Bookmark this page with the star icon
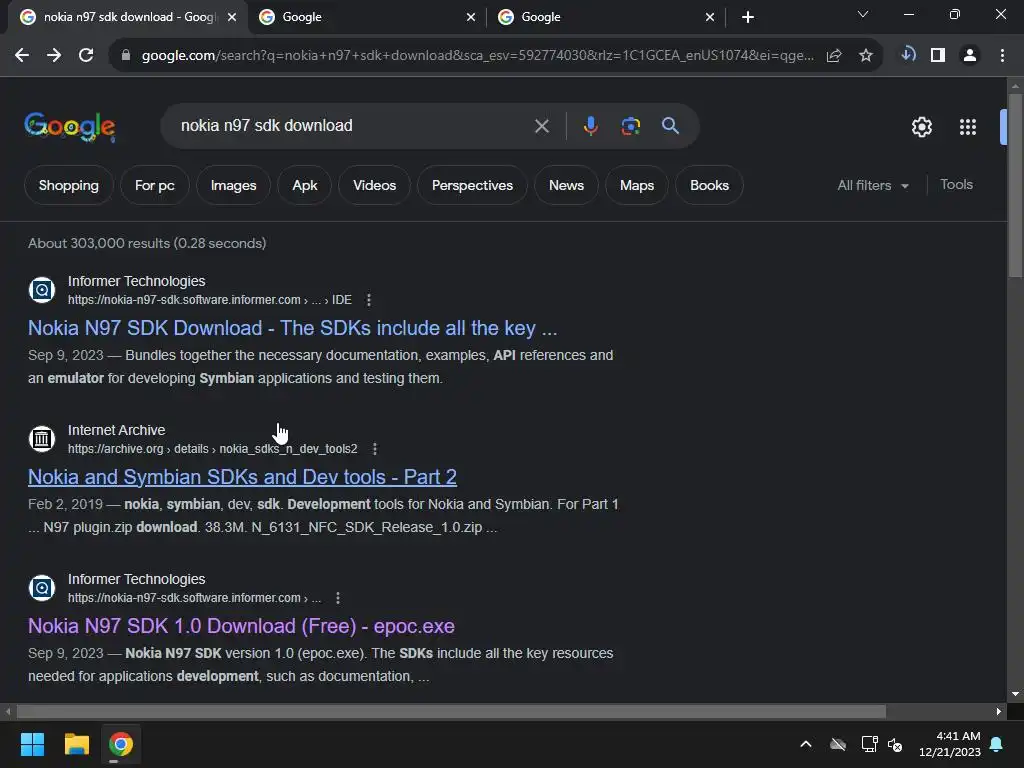Image resolution: width=1024 pixels, height=768 pixels. (x=866, y=56)
